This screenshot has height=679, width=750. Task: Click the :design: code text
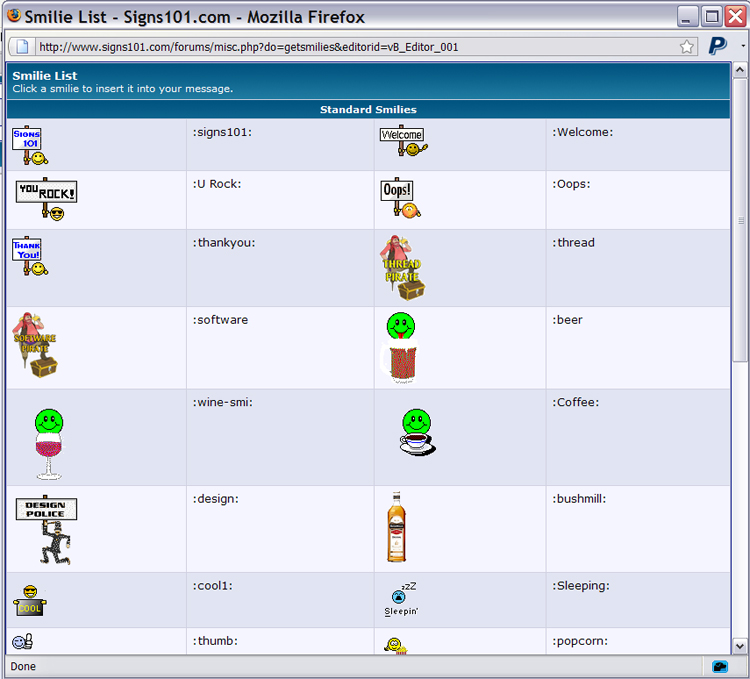pos(216,499)
